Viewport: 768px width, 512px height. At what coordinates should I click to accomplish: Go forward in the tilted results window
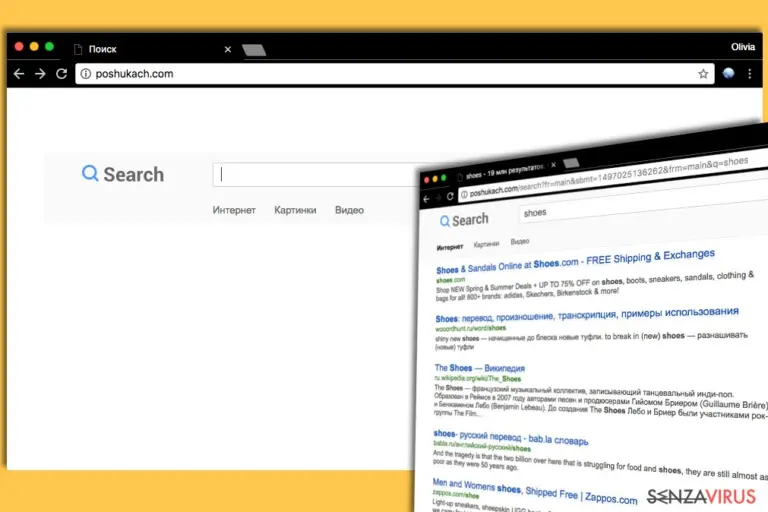[438, 197]
